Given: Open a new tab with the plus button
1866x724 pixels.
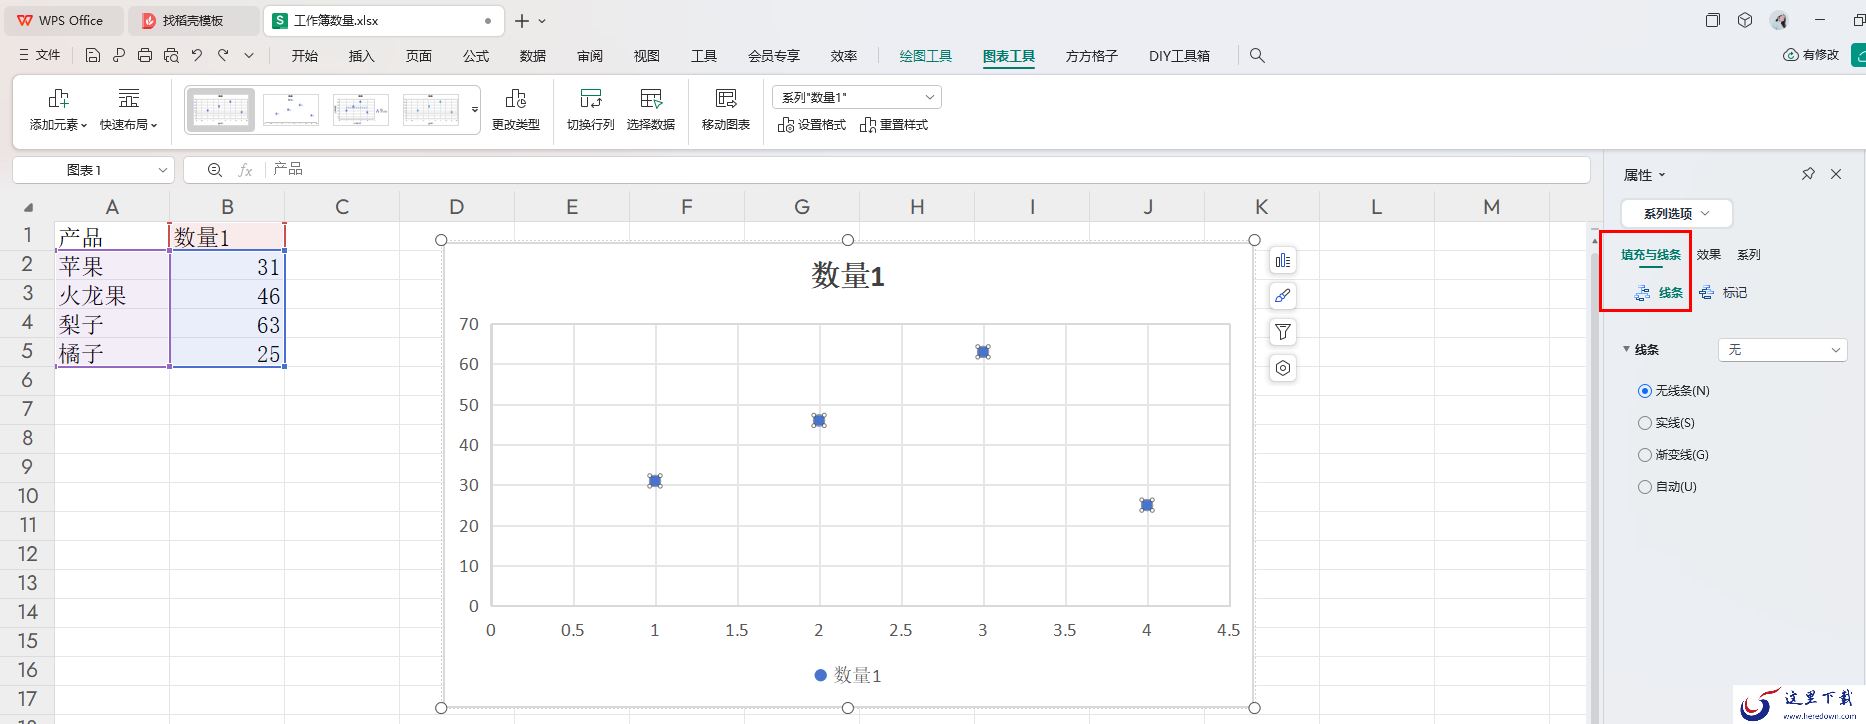Looking at the screenshot, I should coord(522,20).
